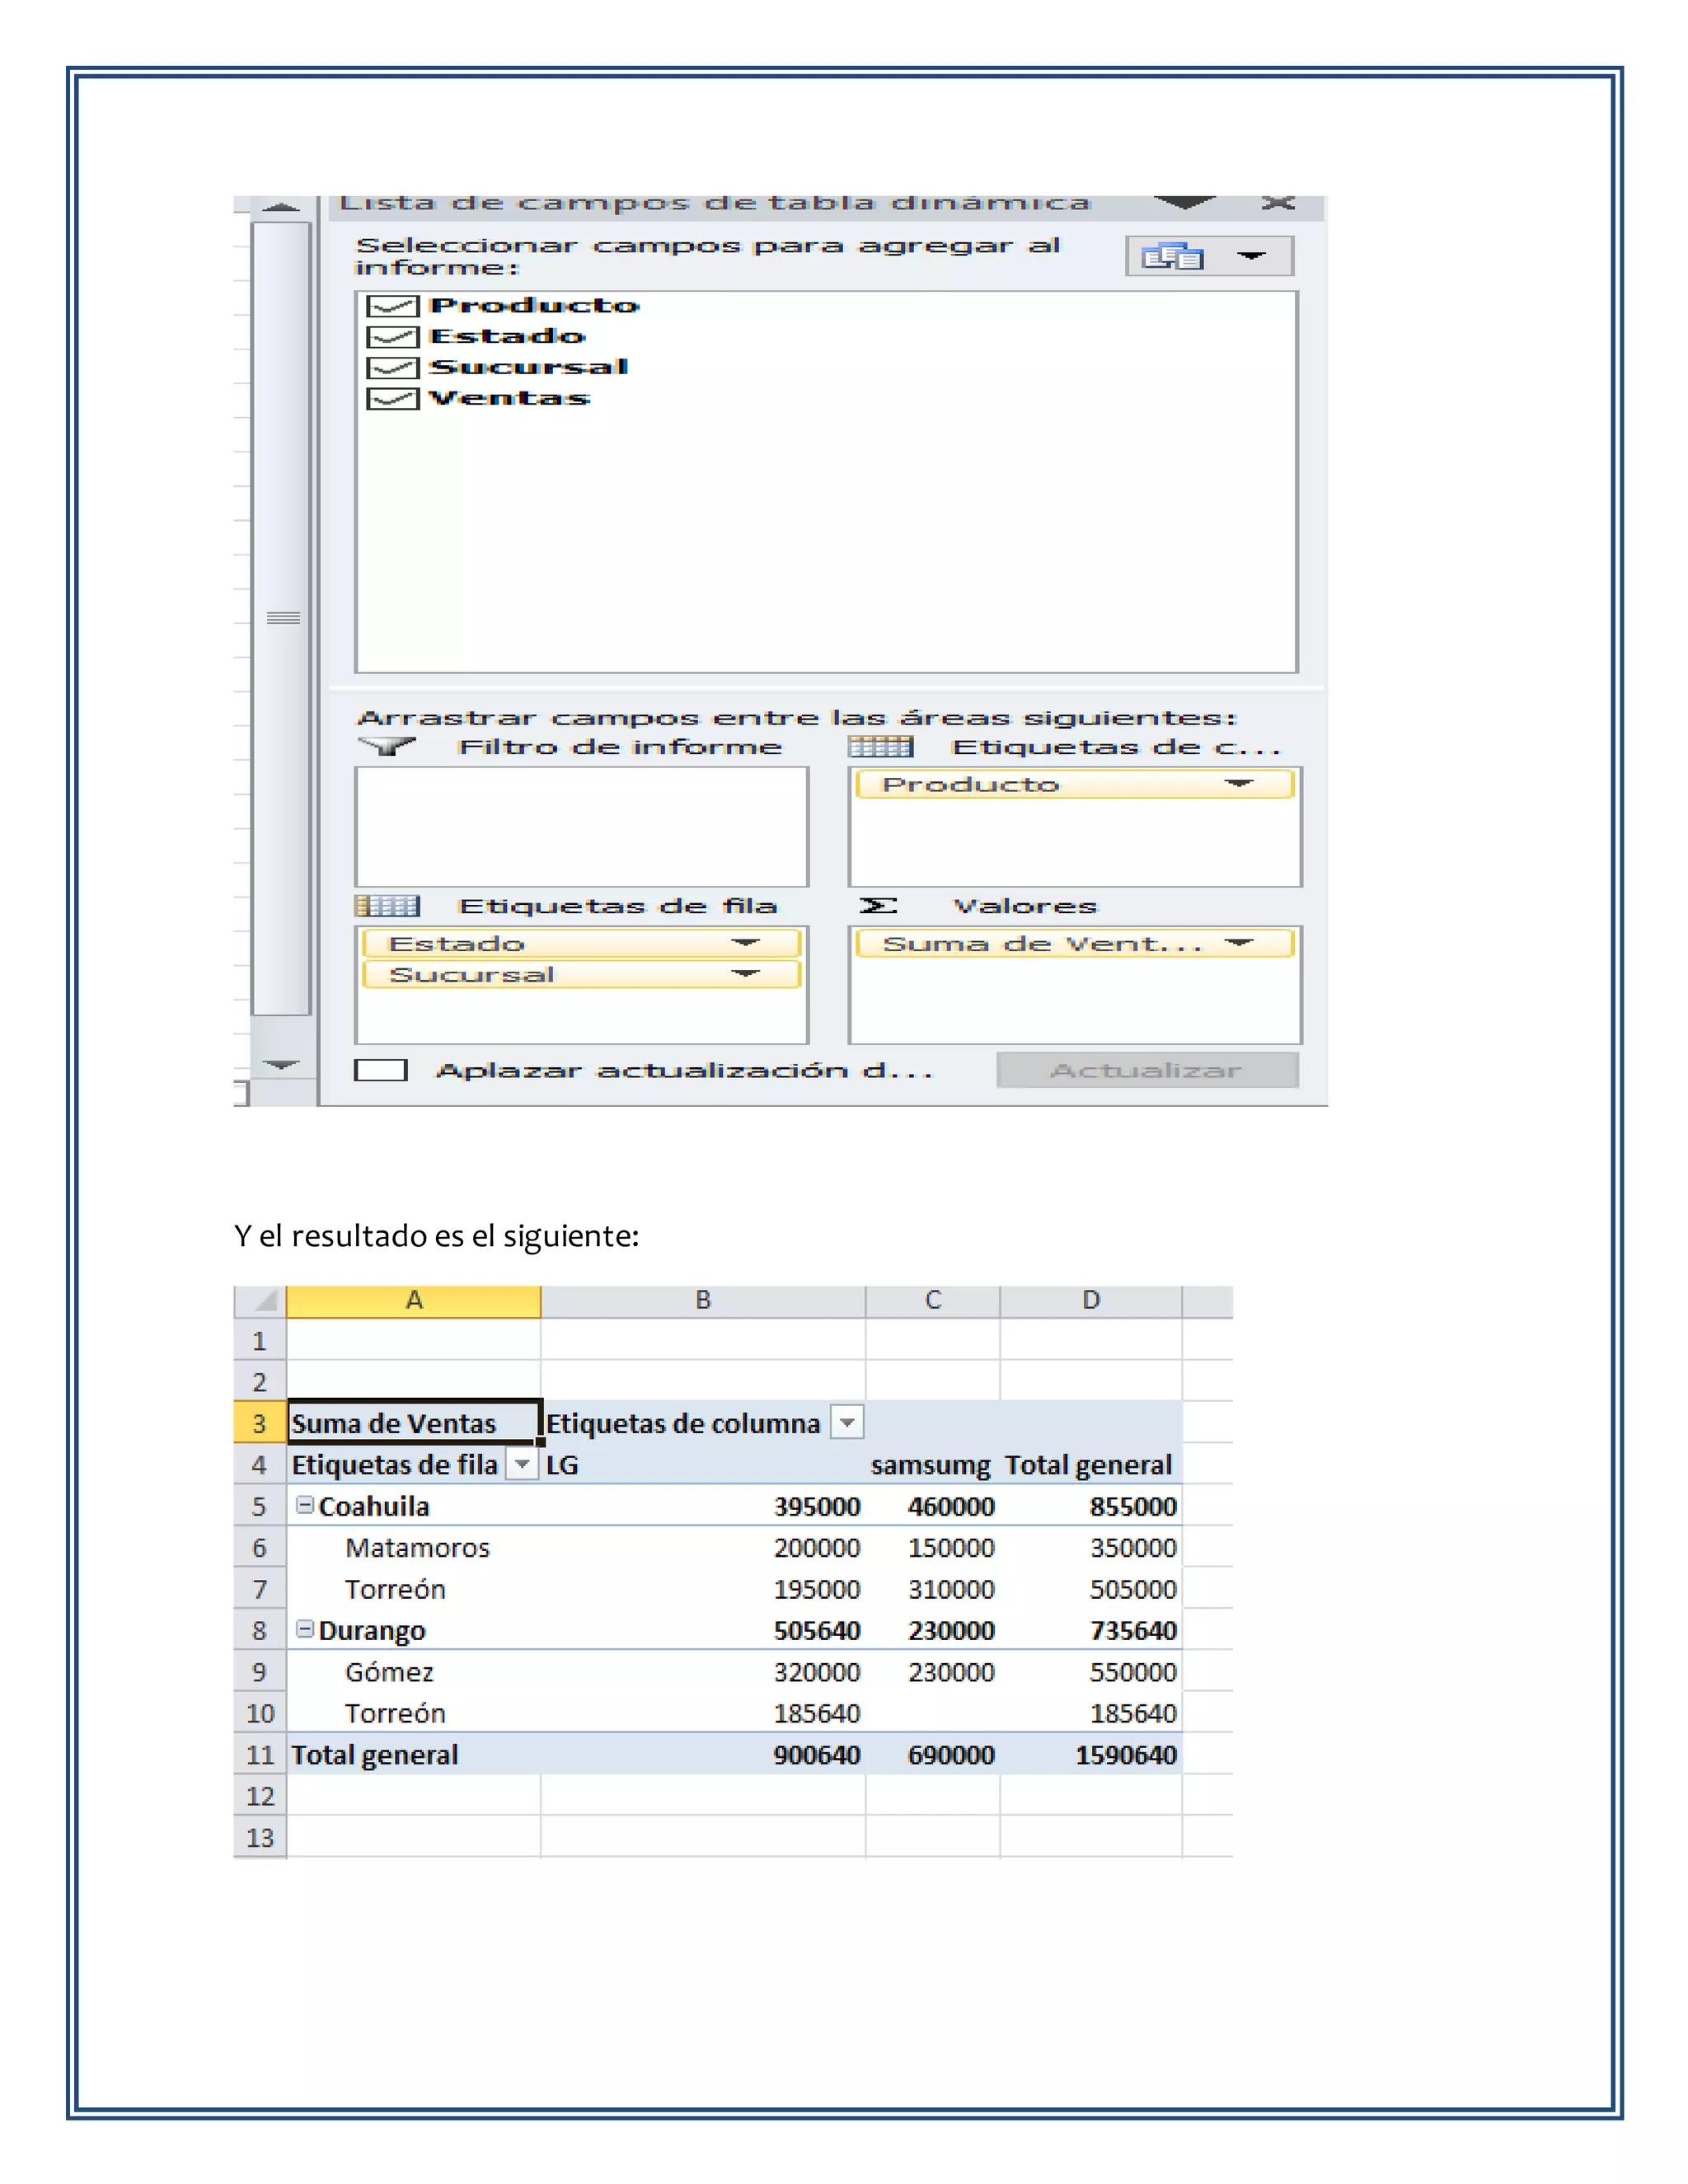Image resolution: width=1688 pixels, height=2184 pixels.
Task: Uncheck the Producto field checkbox
Action: coord(392,306)
